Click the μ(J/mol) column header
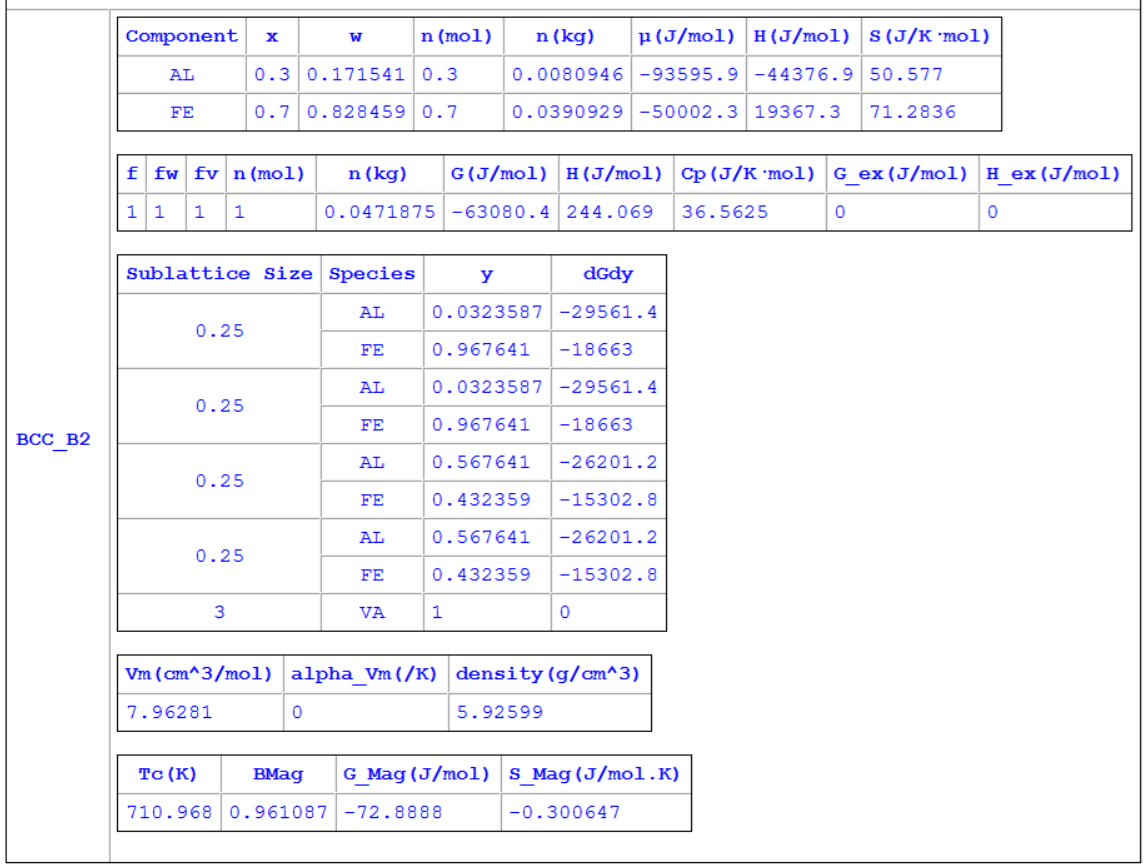Image resolution: width=1148 pixels, height=866 pixels. pos(689,36)
